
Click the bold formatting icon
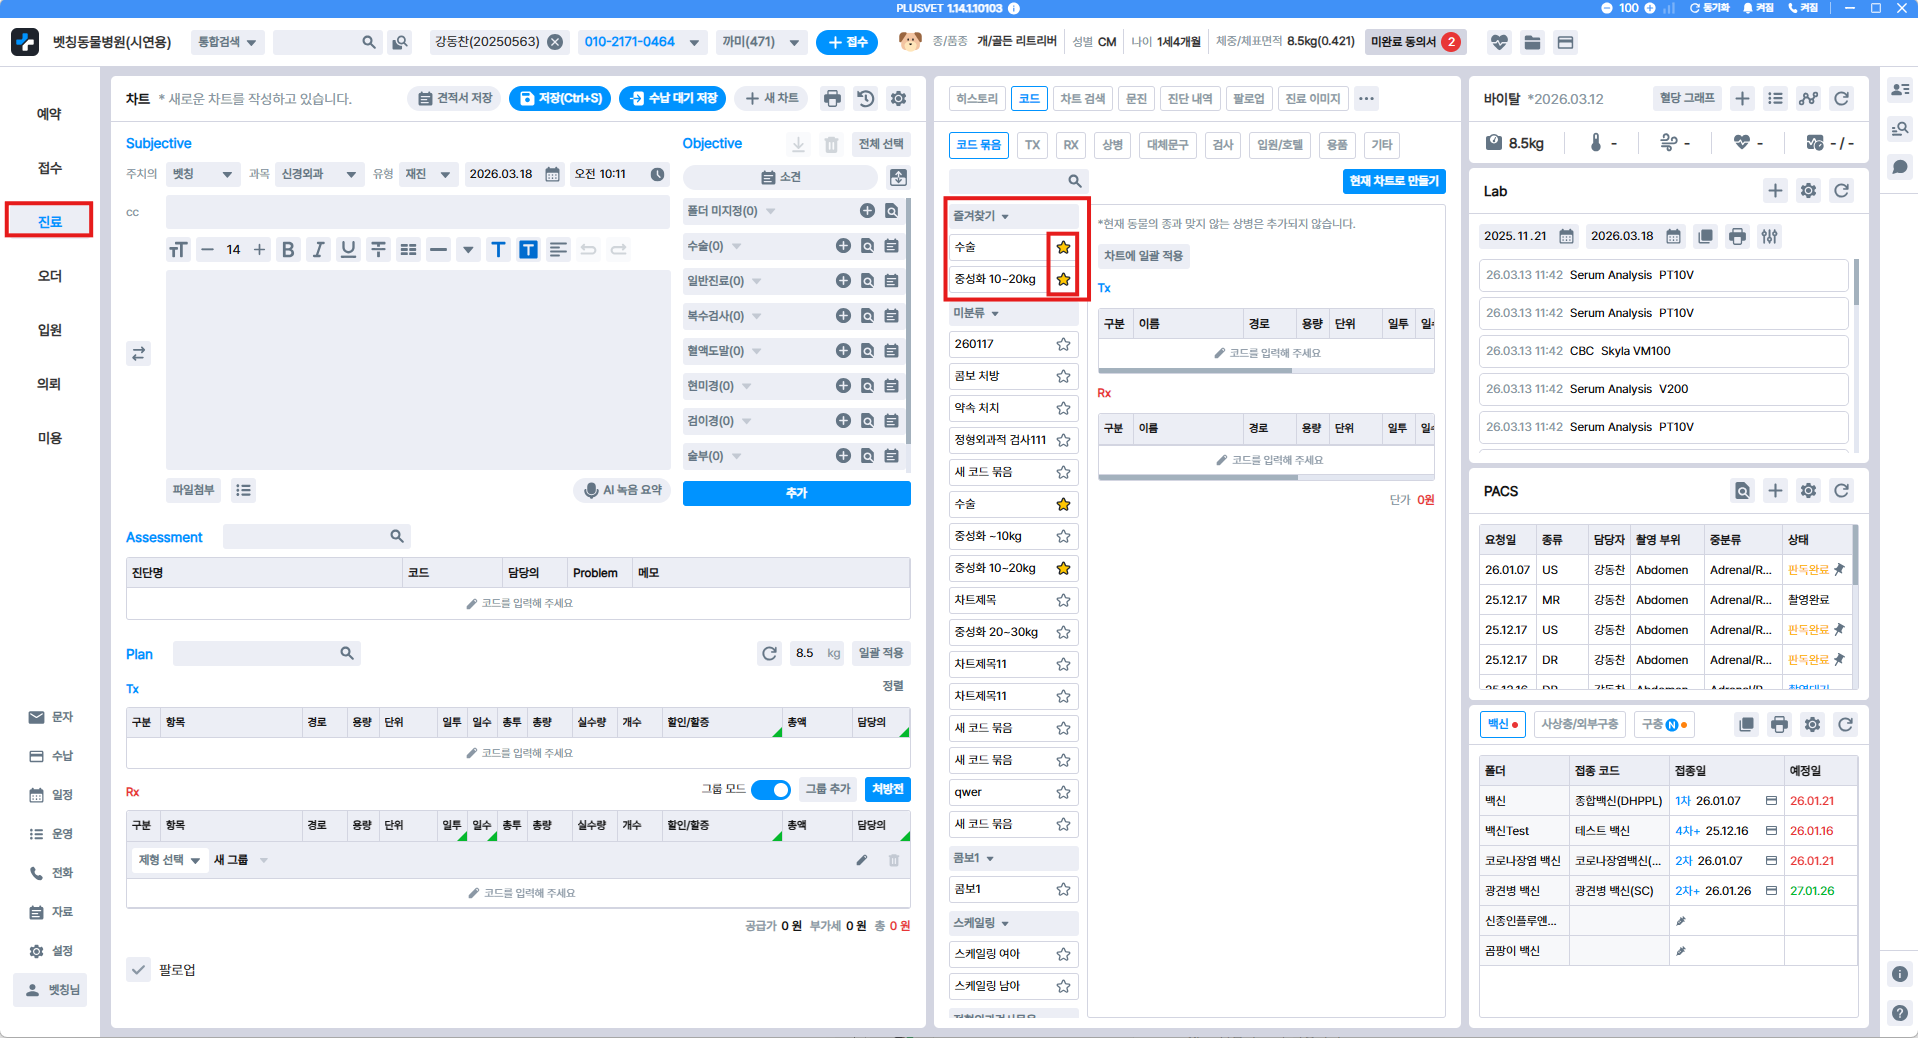(288, 249)
